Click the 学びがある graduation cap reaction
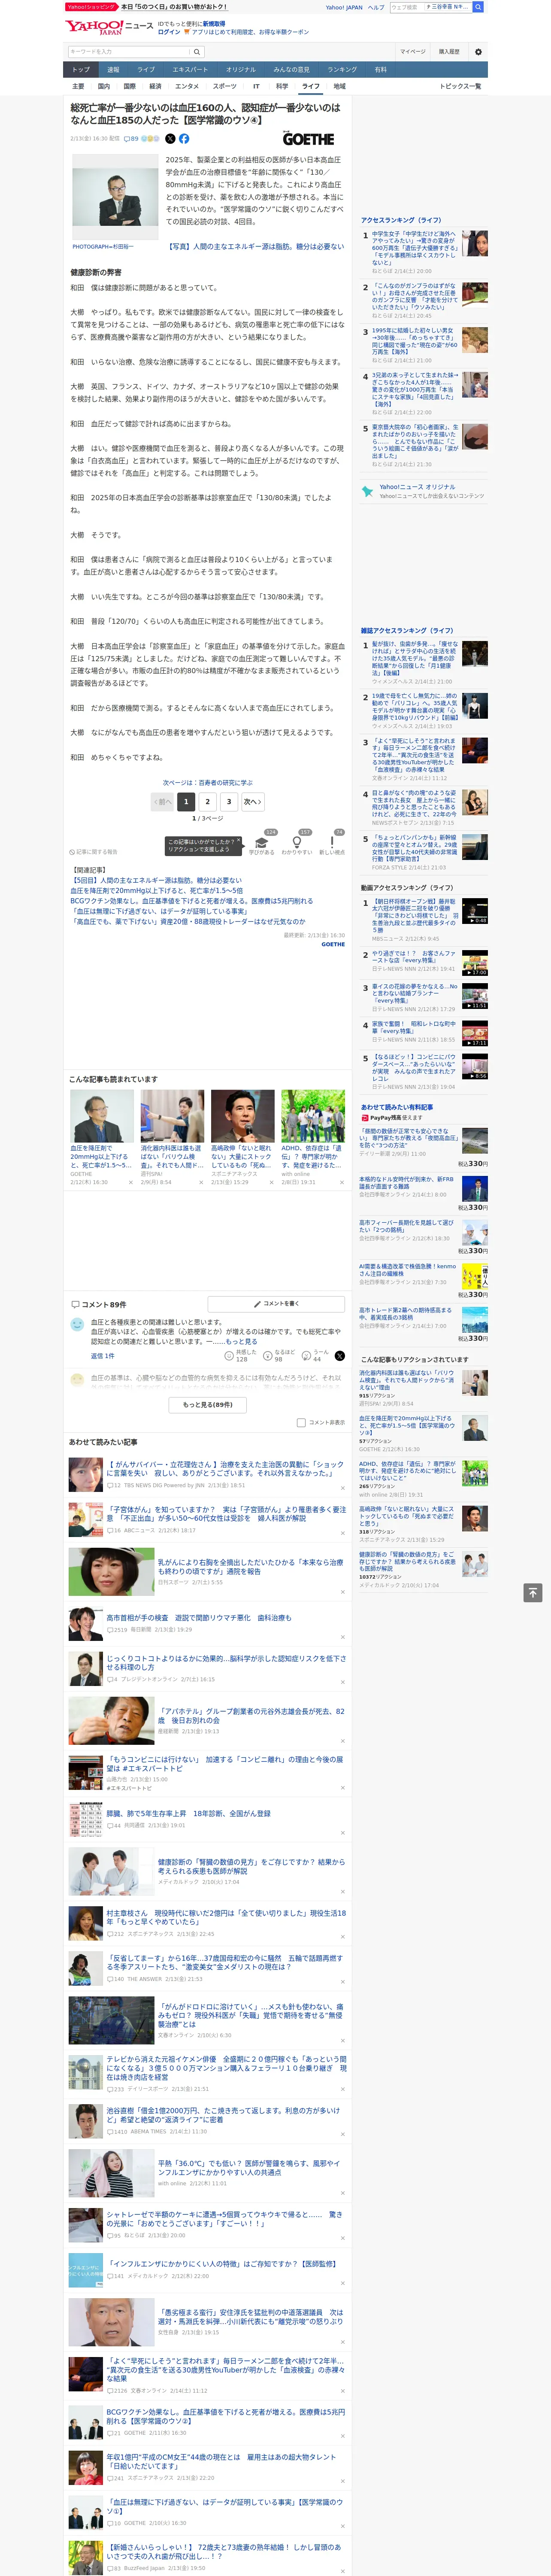Screen dimensions: 551x2576 point(262,843)
